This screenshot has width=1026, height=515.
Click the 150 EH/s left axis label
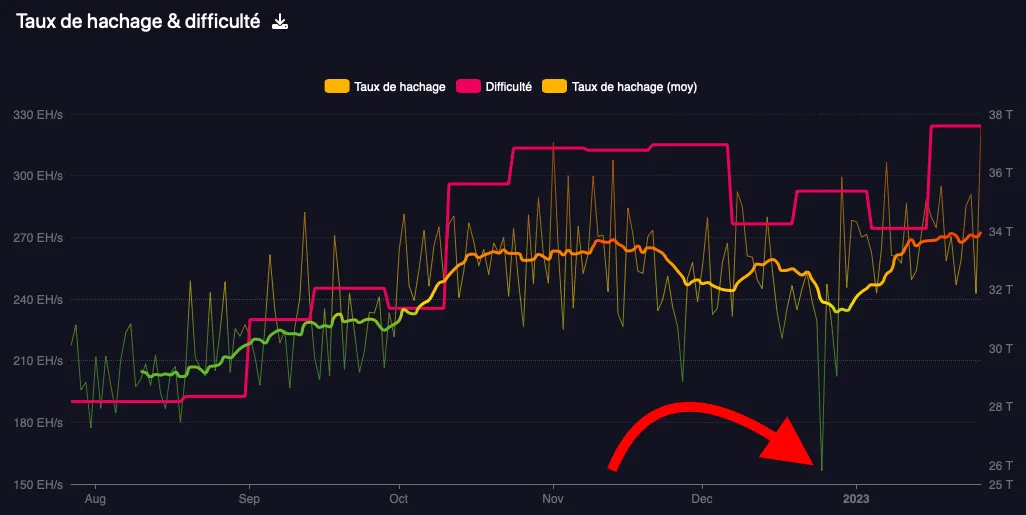(38, 485)
